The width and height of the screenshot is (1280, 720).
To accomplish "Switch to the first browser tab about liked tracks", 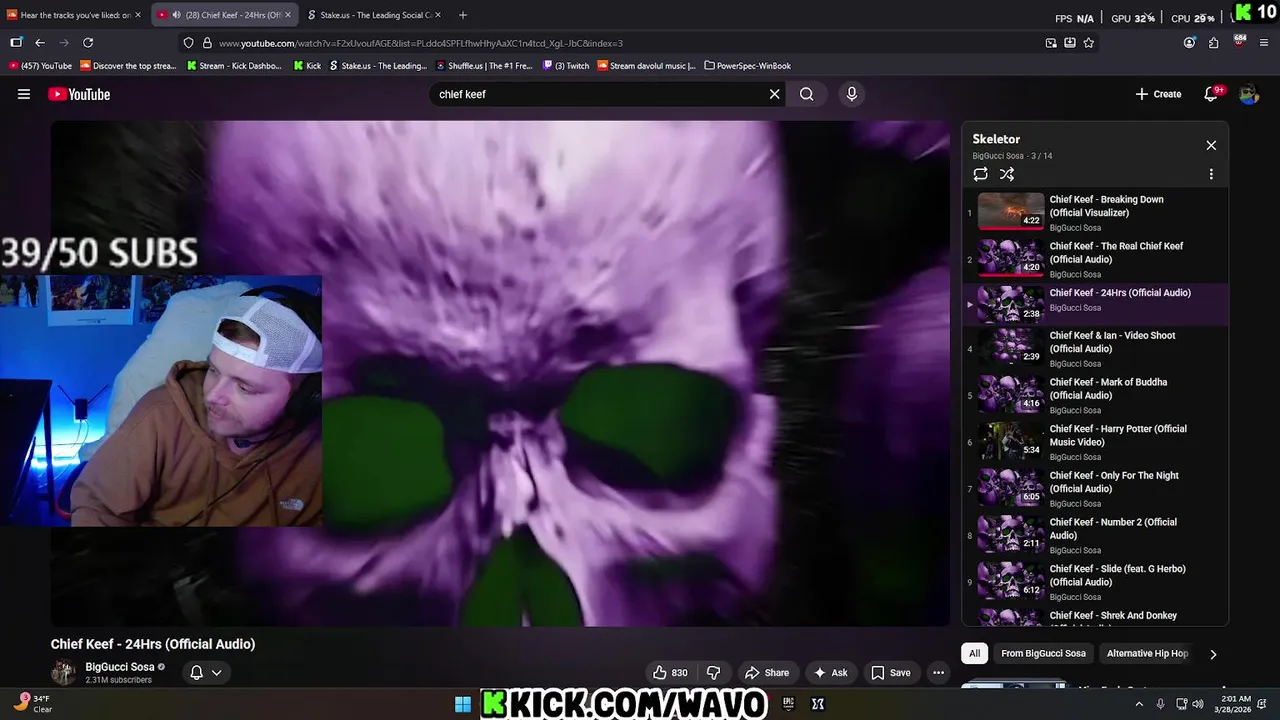I will [74, 15].
